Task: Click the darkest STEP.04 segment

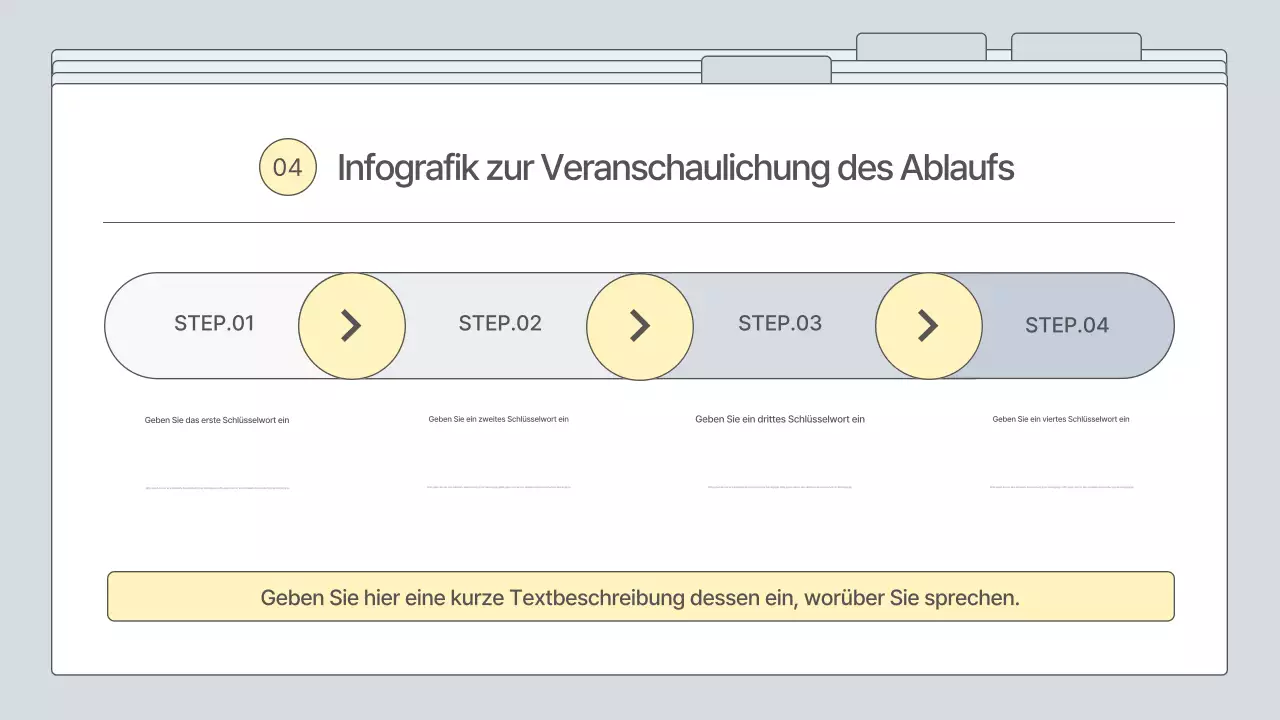Action: [x=1068, y=325]
